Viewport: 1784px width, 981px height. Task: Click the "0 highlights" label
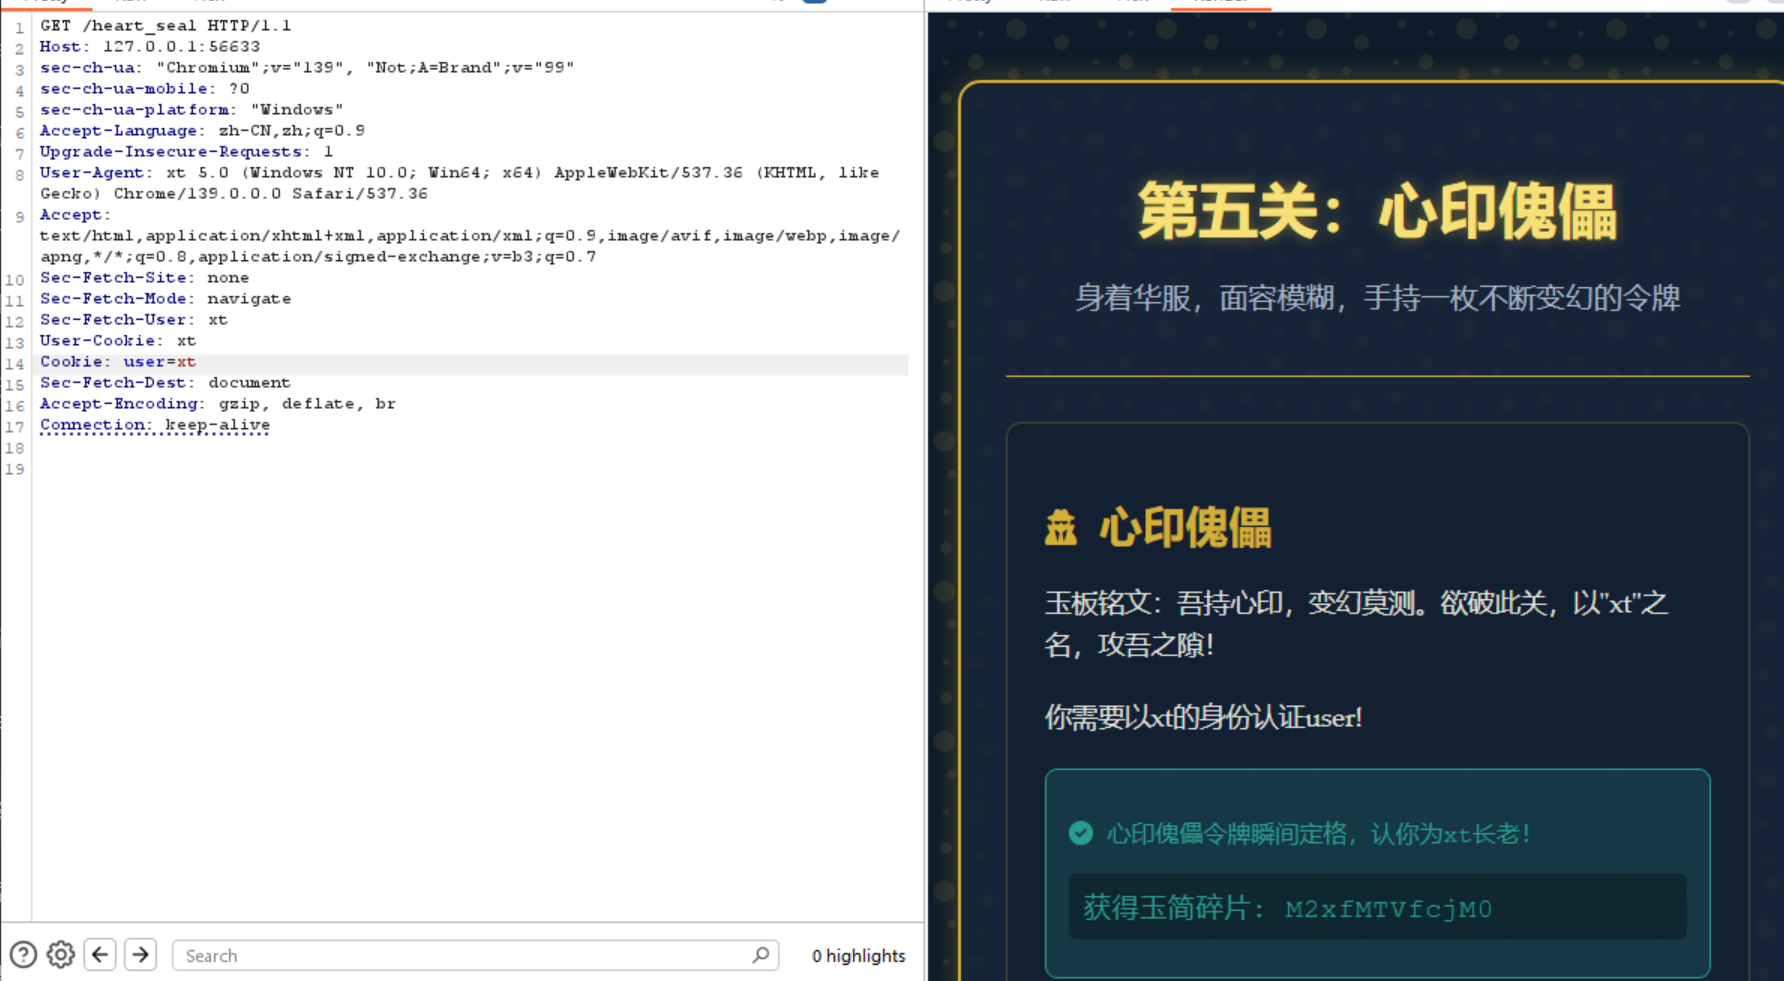[858, 956]
